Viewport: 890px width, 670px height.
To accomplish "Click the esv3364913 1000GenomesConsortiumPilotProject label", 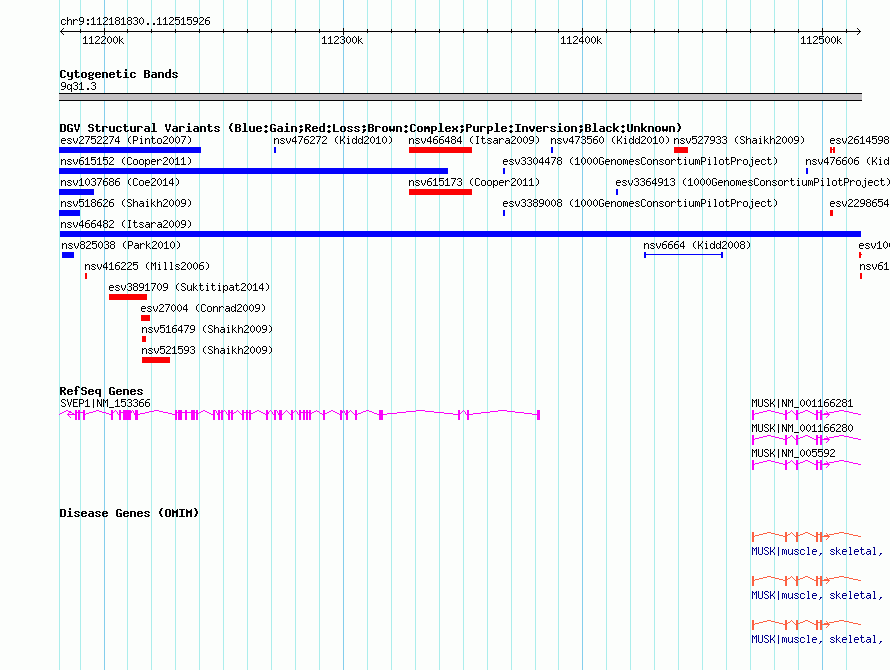I will 753,182.
